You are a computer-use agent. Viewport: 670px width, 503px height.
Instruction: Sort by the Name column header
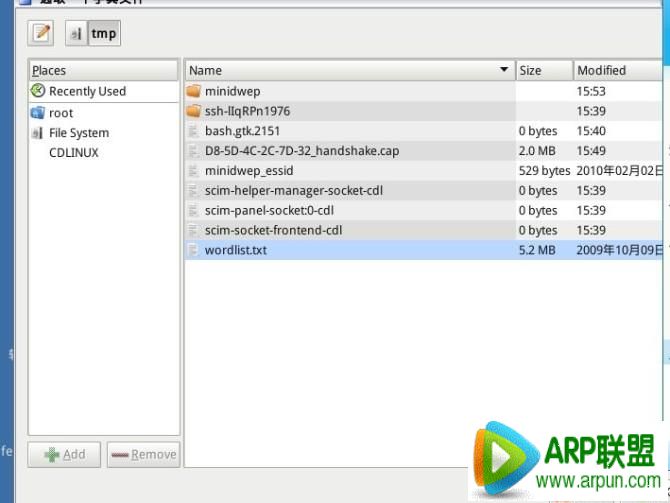pos(350,71)
